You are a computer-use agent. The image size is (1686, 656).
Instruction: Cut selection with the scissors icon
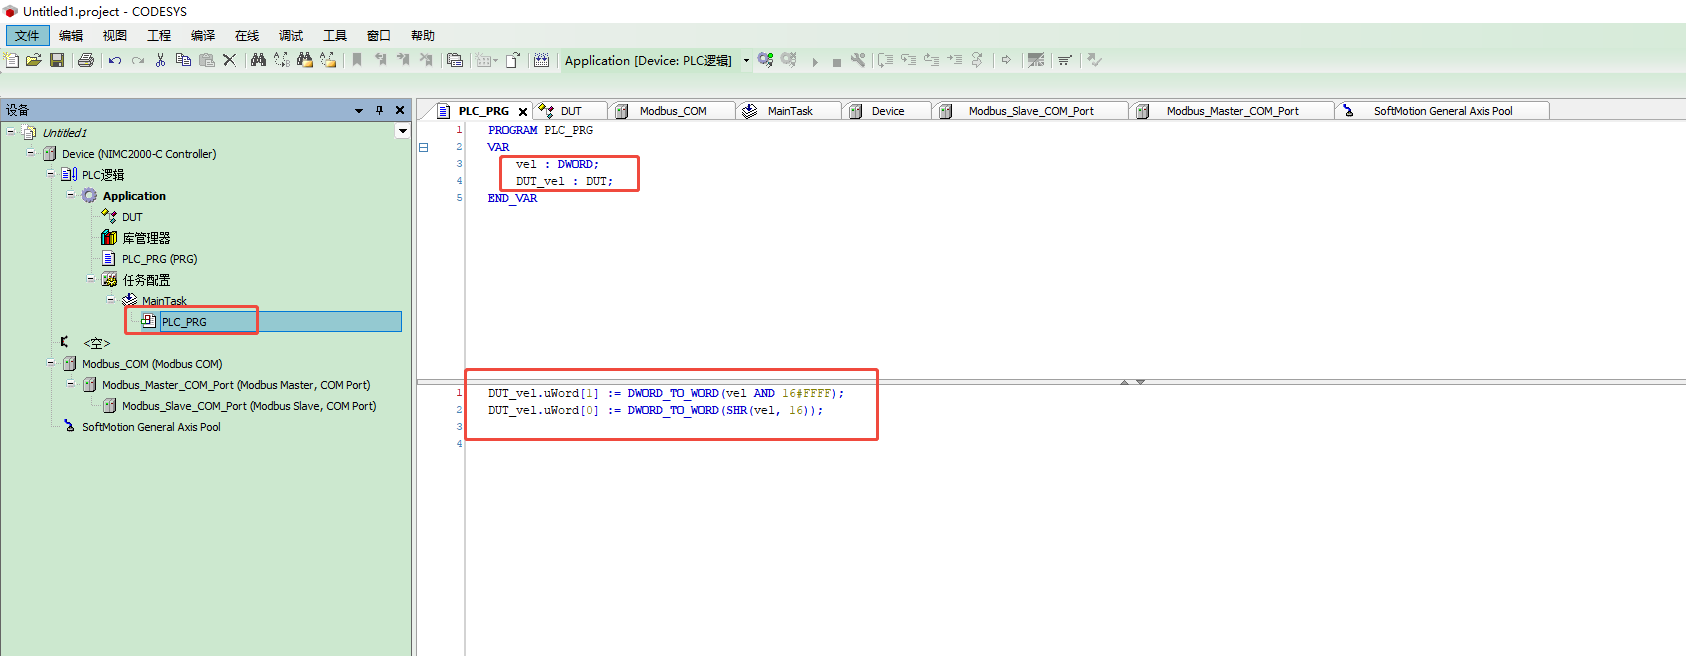[x=160, y=60]
